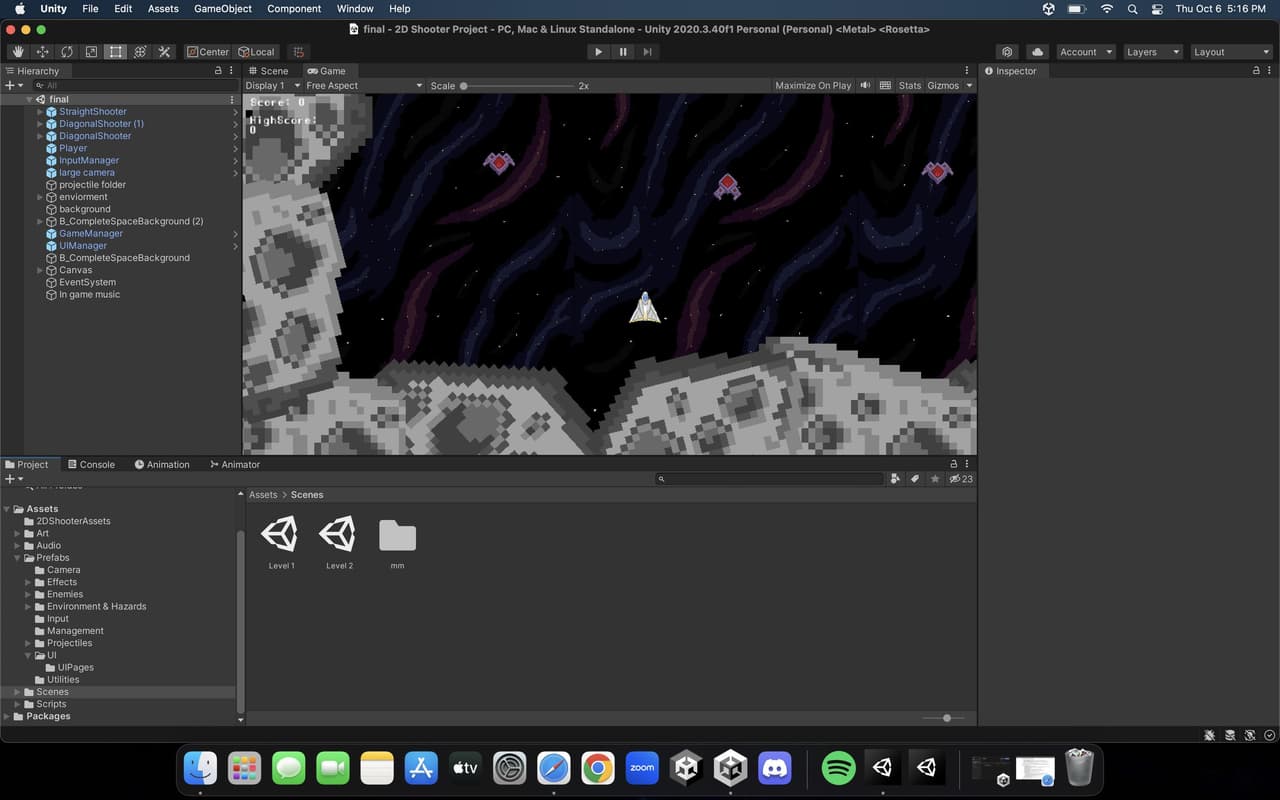The image size is (1280, 800).
Task: Open the Free Aspect dropdown
Action: [364, 86]
